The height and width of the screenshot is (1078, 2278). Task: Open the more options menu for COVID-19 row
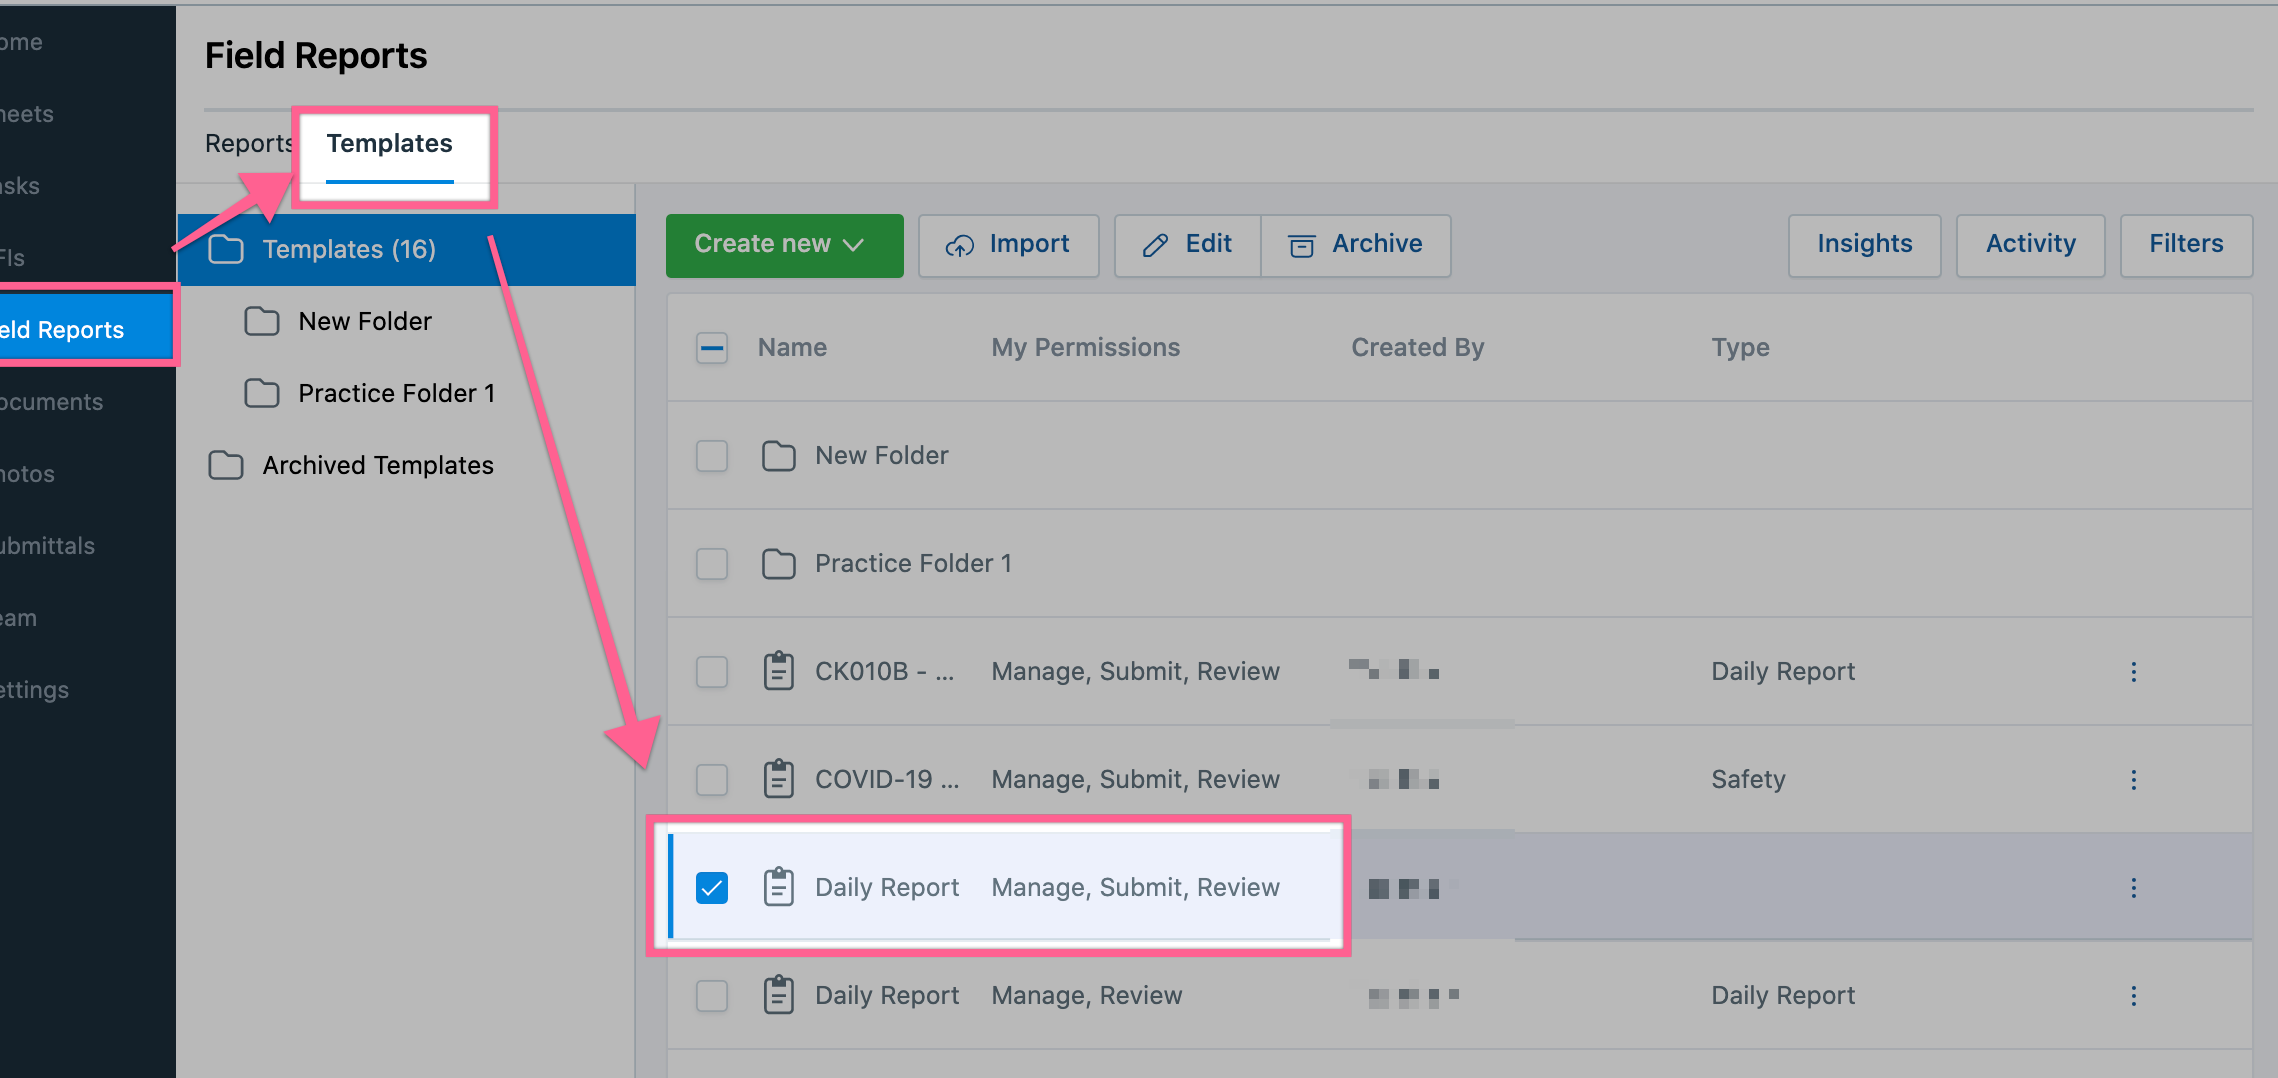pos(2133,780)
